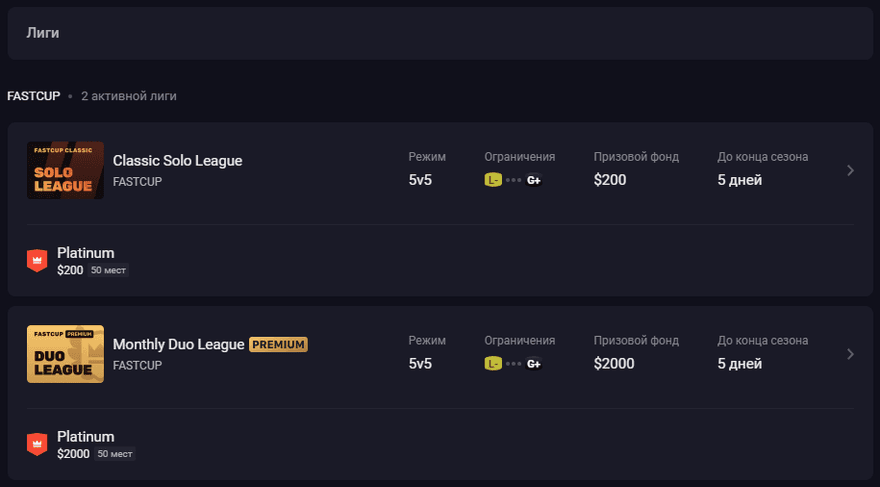Open Classic Solo League thumbnail image

point(65,169)
